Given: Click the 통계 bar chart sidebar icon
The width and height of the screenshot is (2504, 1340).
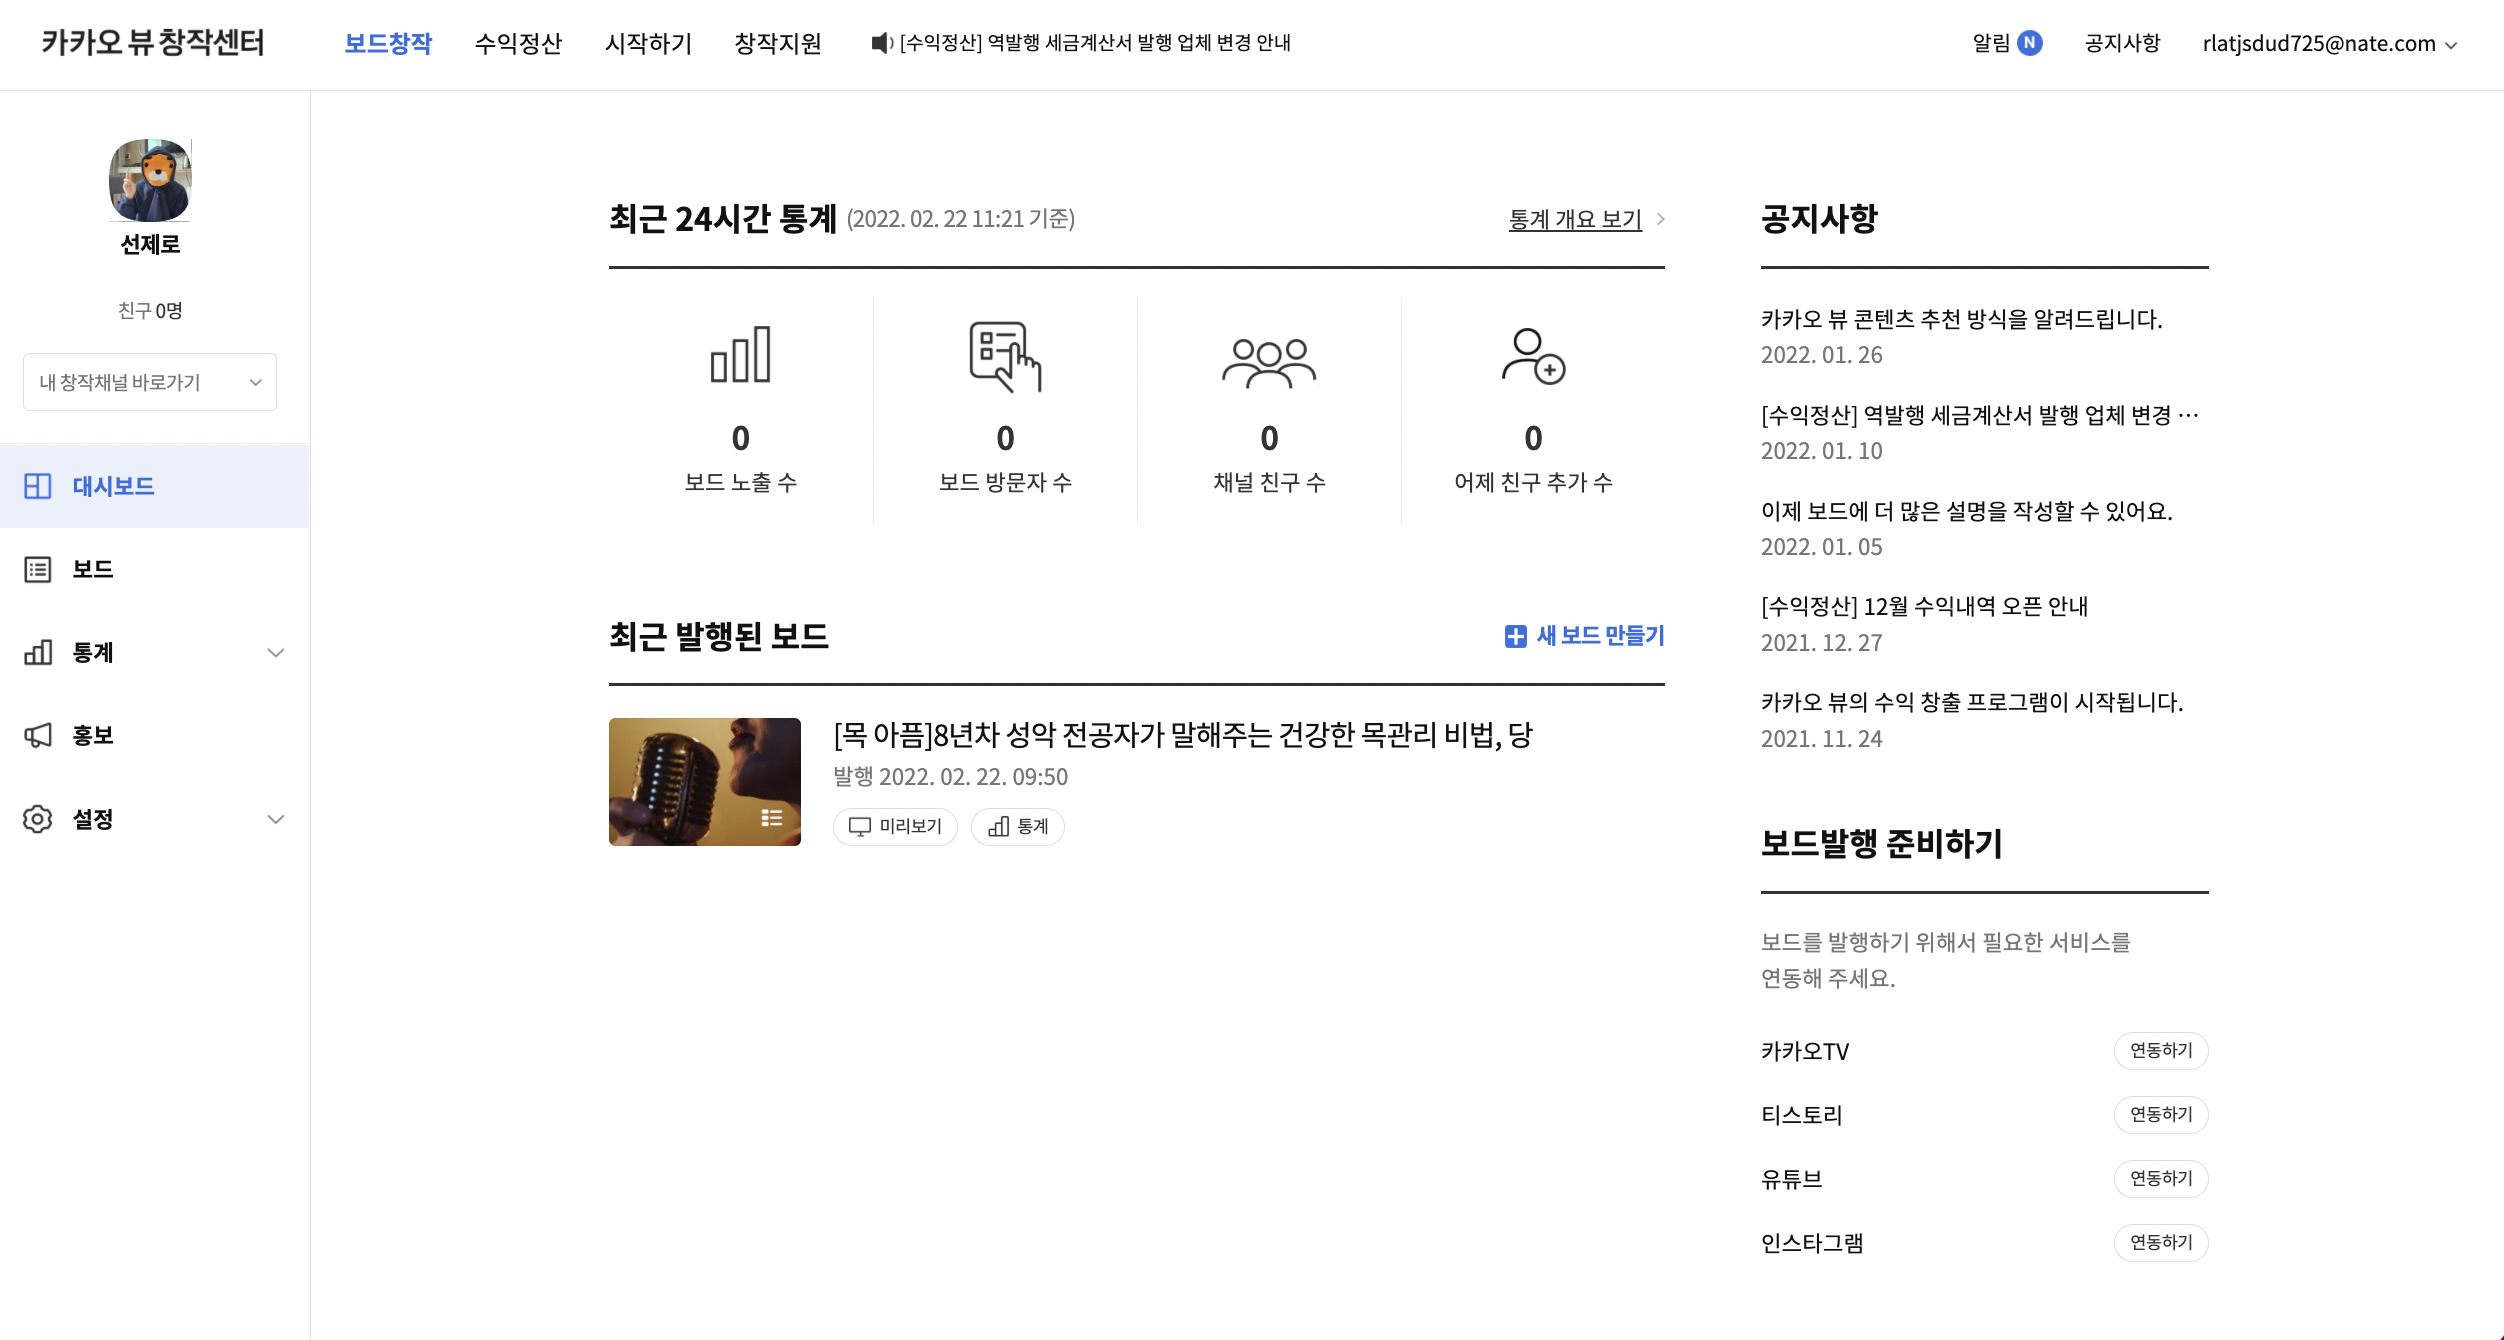Looking at the screenshot, I should 38,652.
